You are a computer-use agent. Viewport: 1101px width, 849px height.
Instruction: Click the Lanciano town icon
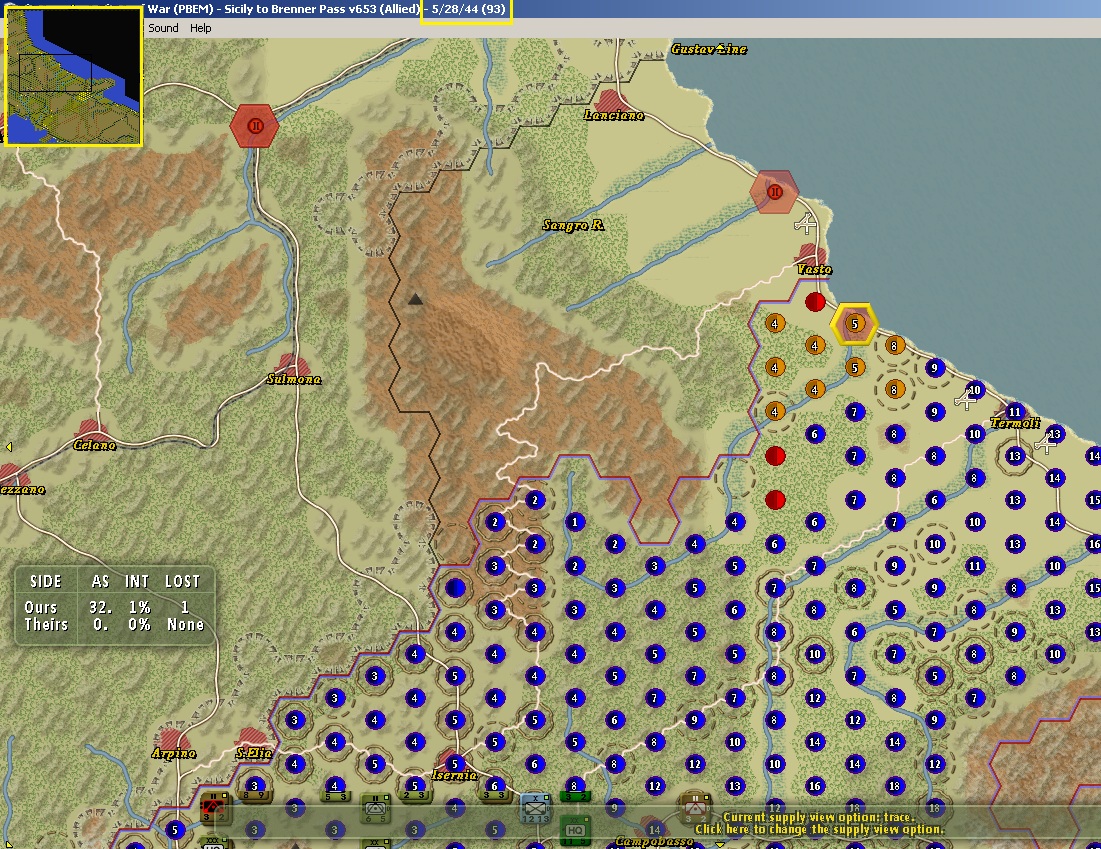click(x=609, y=100)
